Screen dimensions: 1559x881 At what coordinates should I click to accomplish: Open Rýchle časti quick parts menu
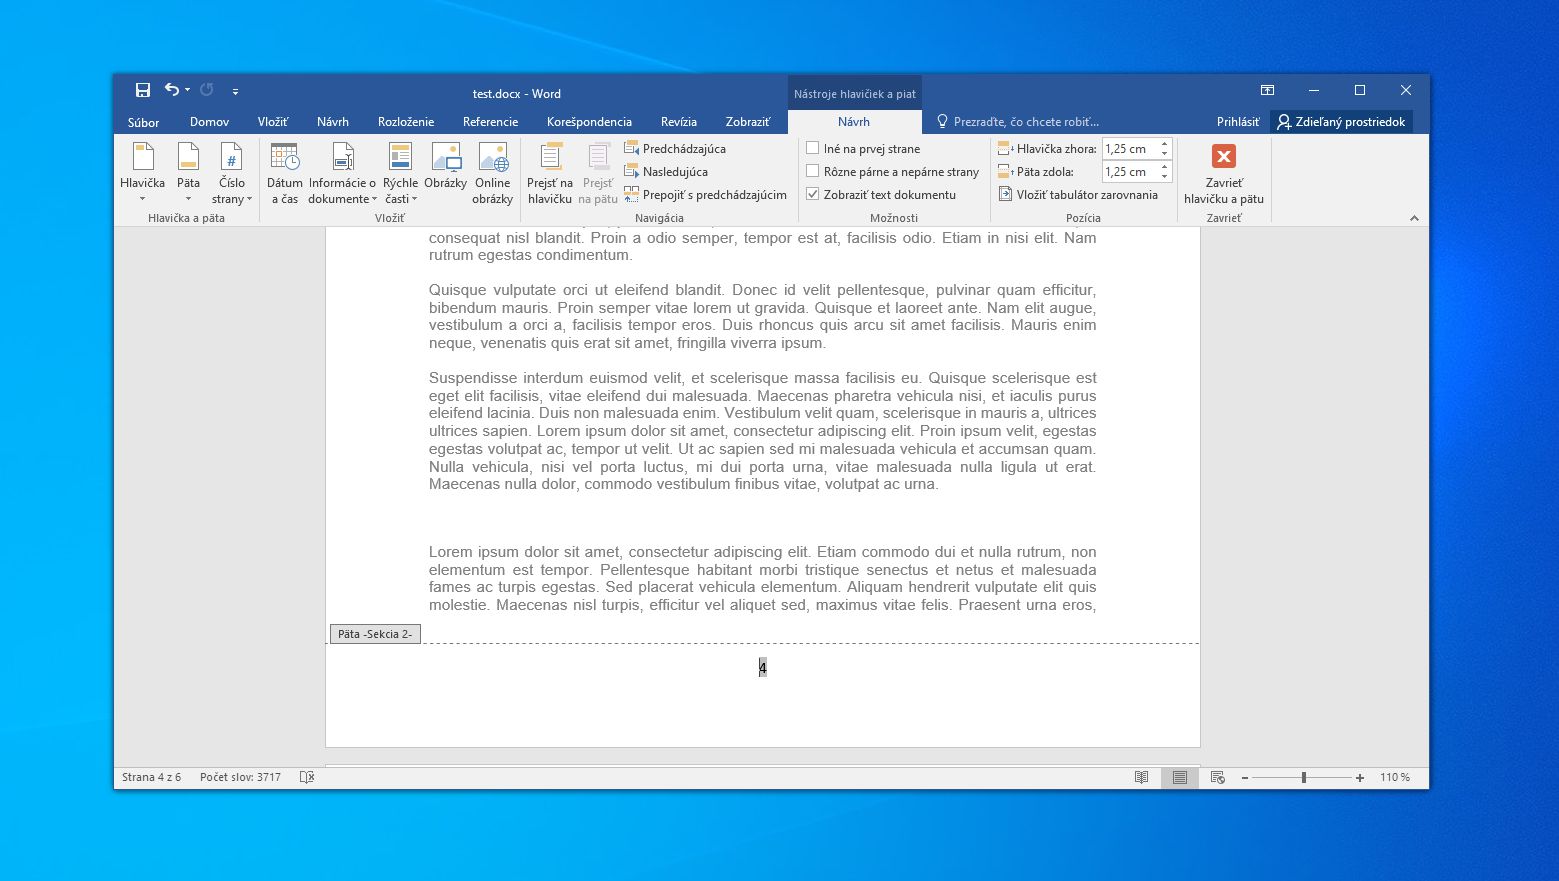point(400,172)
